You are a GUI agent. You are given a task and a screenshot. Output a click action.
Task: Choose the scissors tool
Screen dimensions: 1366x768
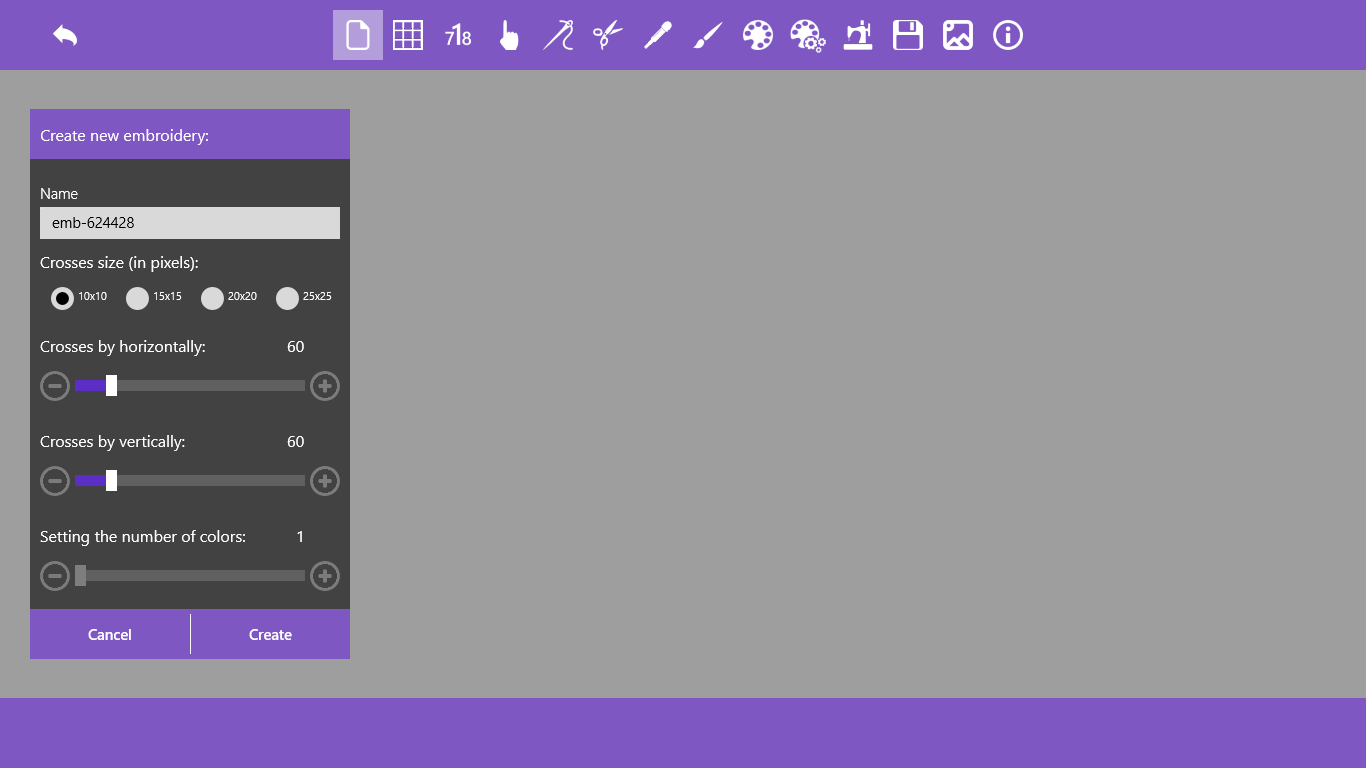(608, 35)
